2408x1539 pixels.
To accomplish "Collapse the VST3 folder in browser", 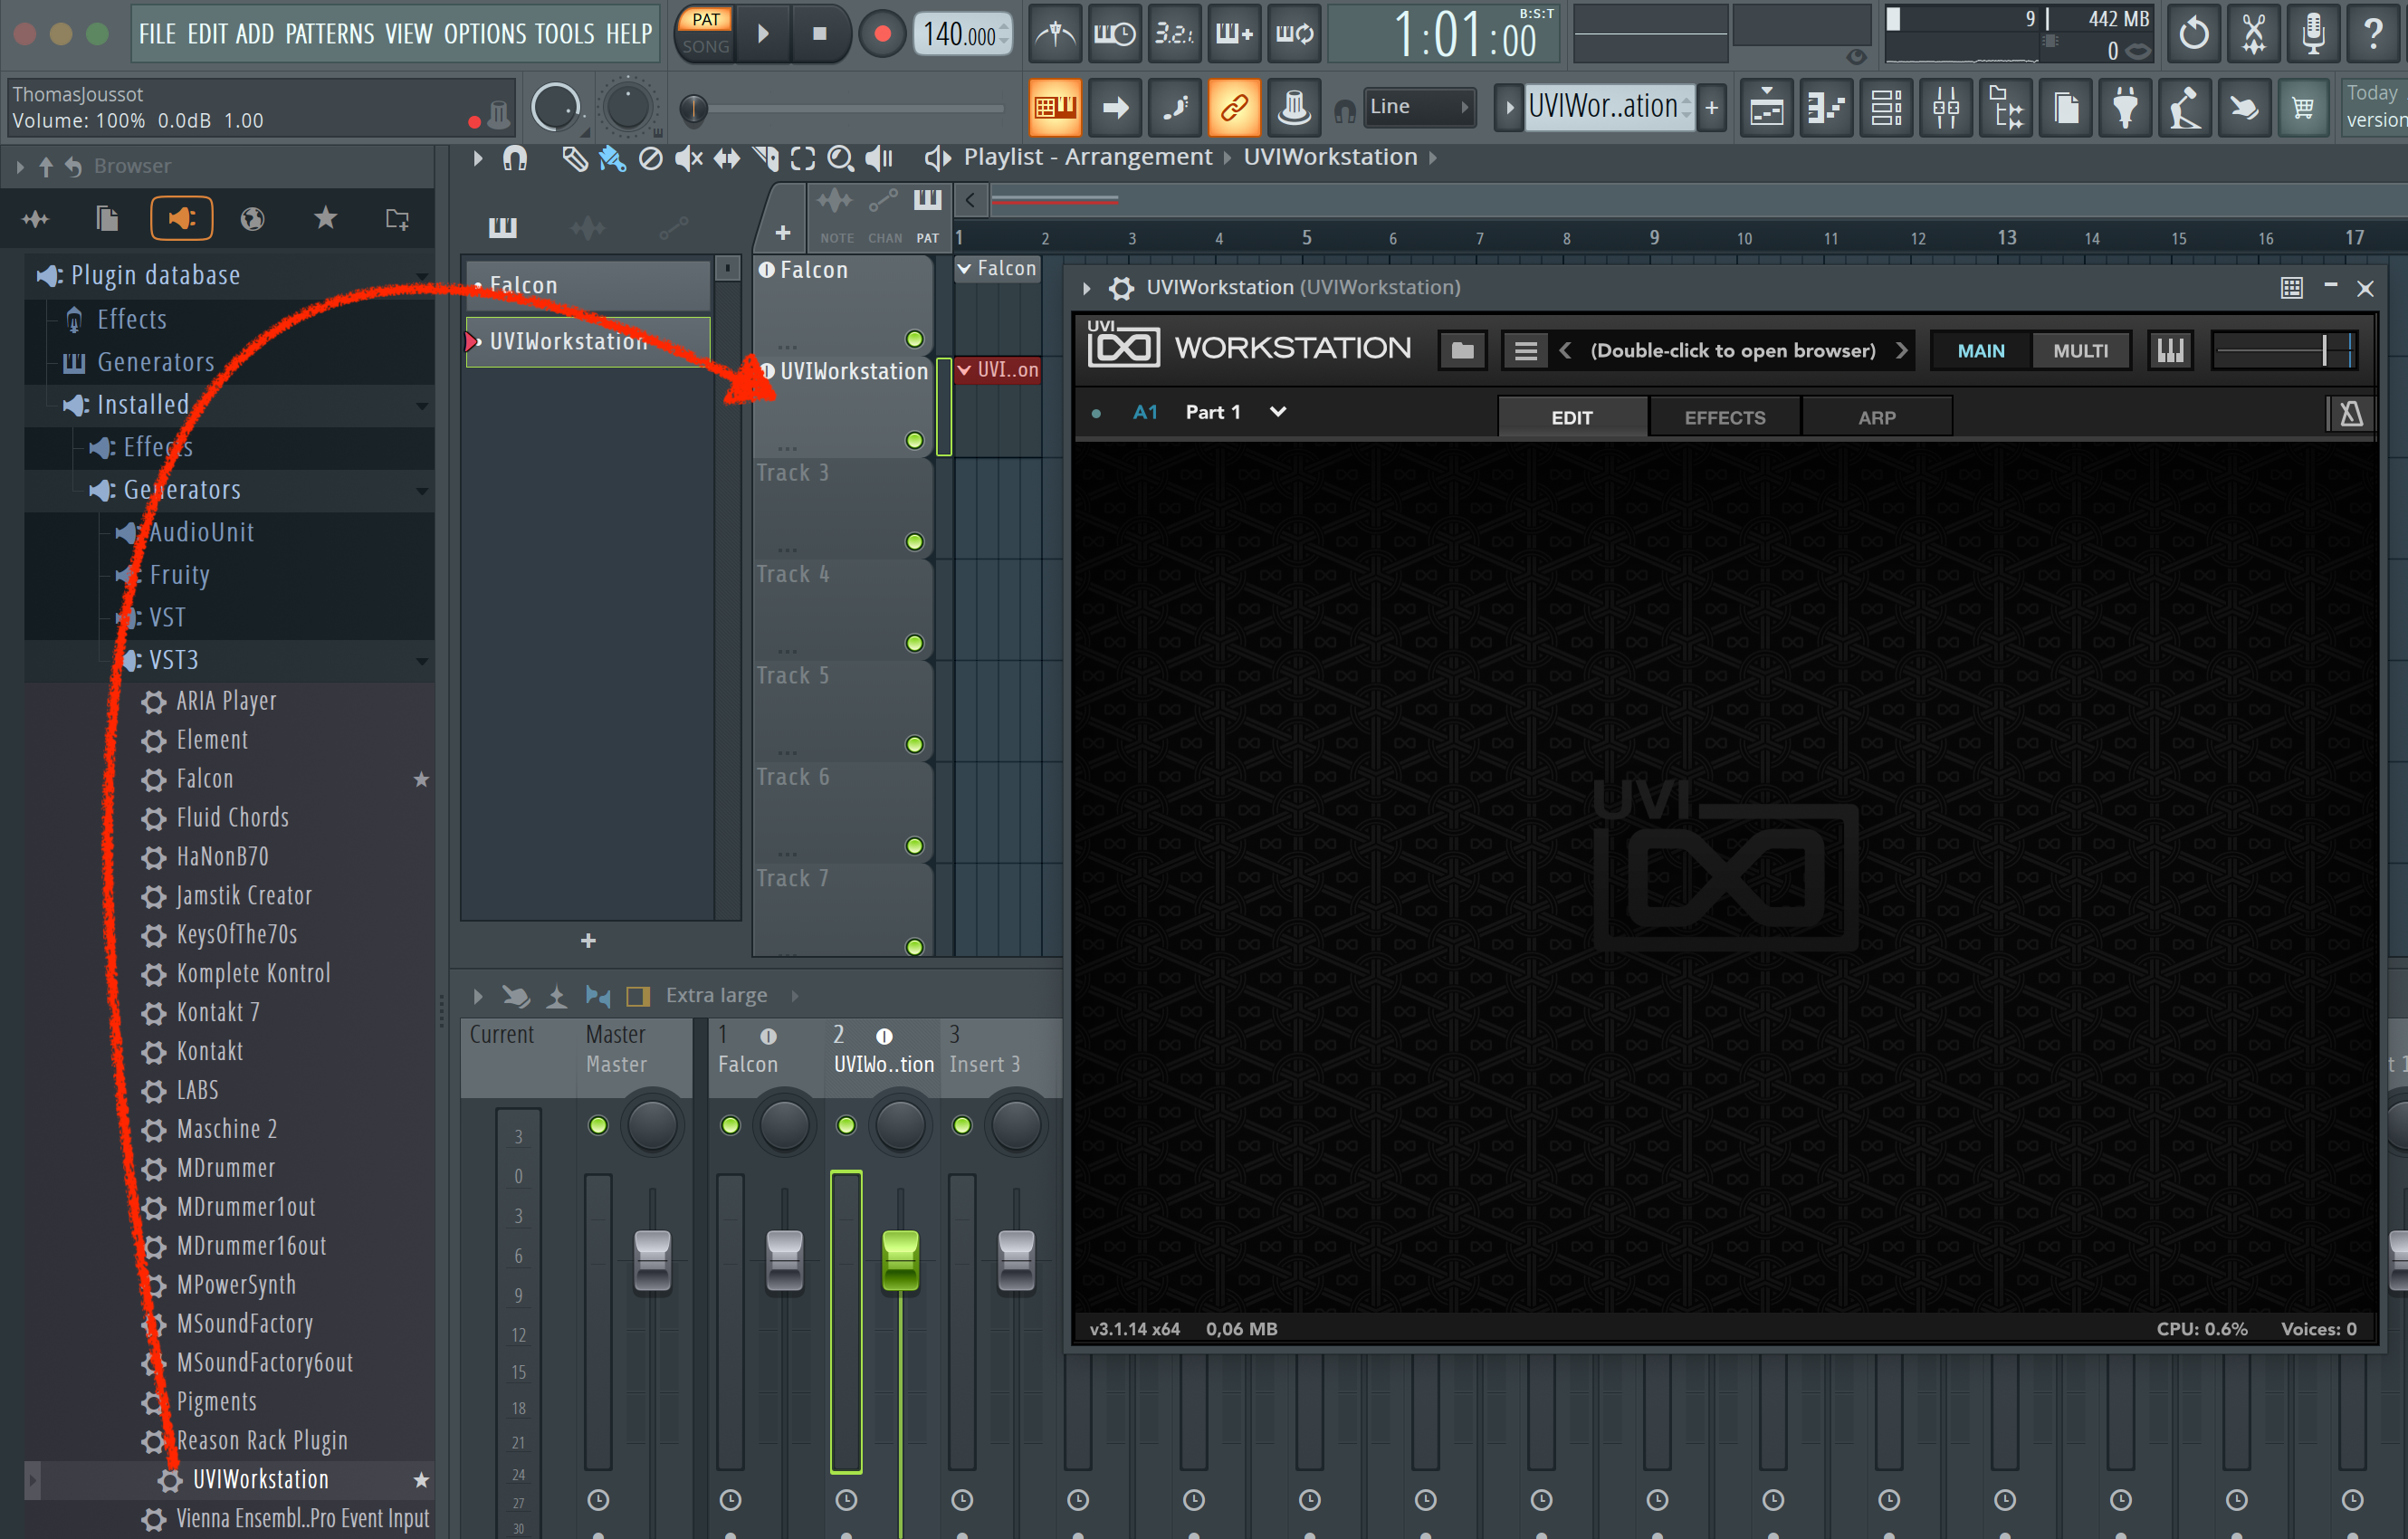I will [x=422, y=661].
